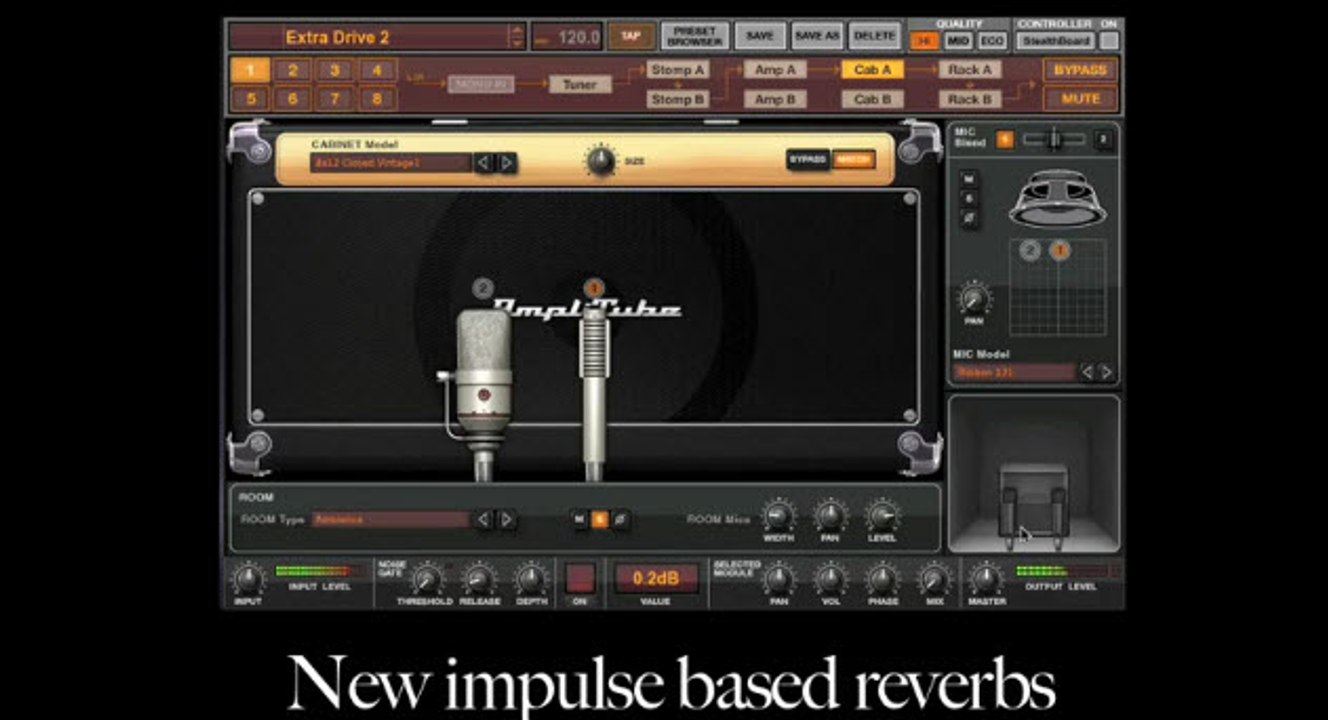
Task: Open the Tuner module
Action: coord(580,84)
